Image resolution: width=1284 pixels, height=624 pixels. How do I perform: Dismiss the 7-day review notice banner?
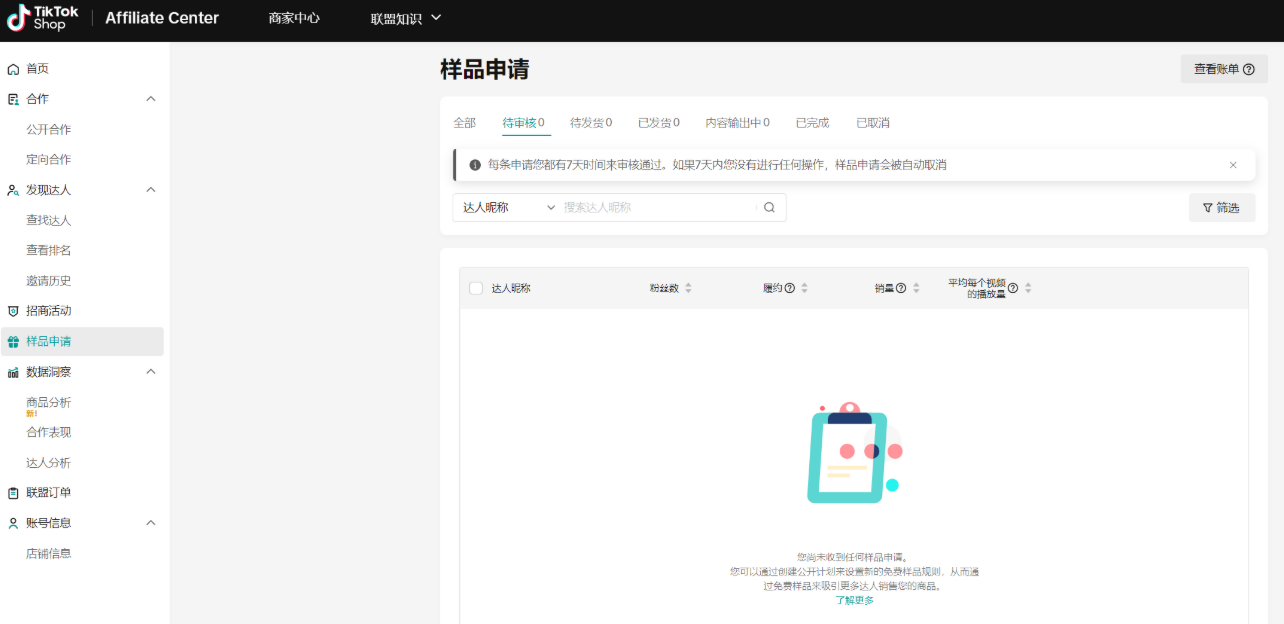[1233, 164]
